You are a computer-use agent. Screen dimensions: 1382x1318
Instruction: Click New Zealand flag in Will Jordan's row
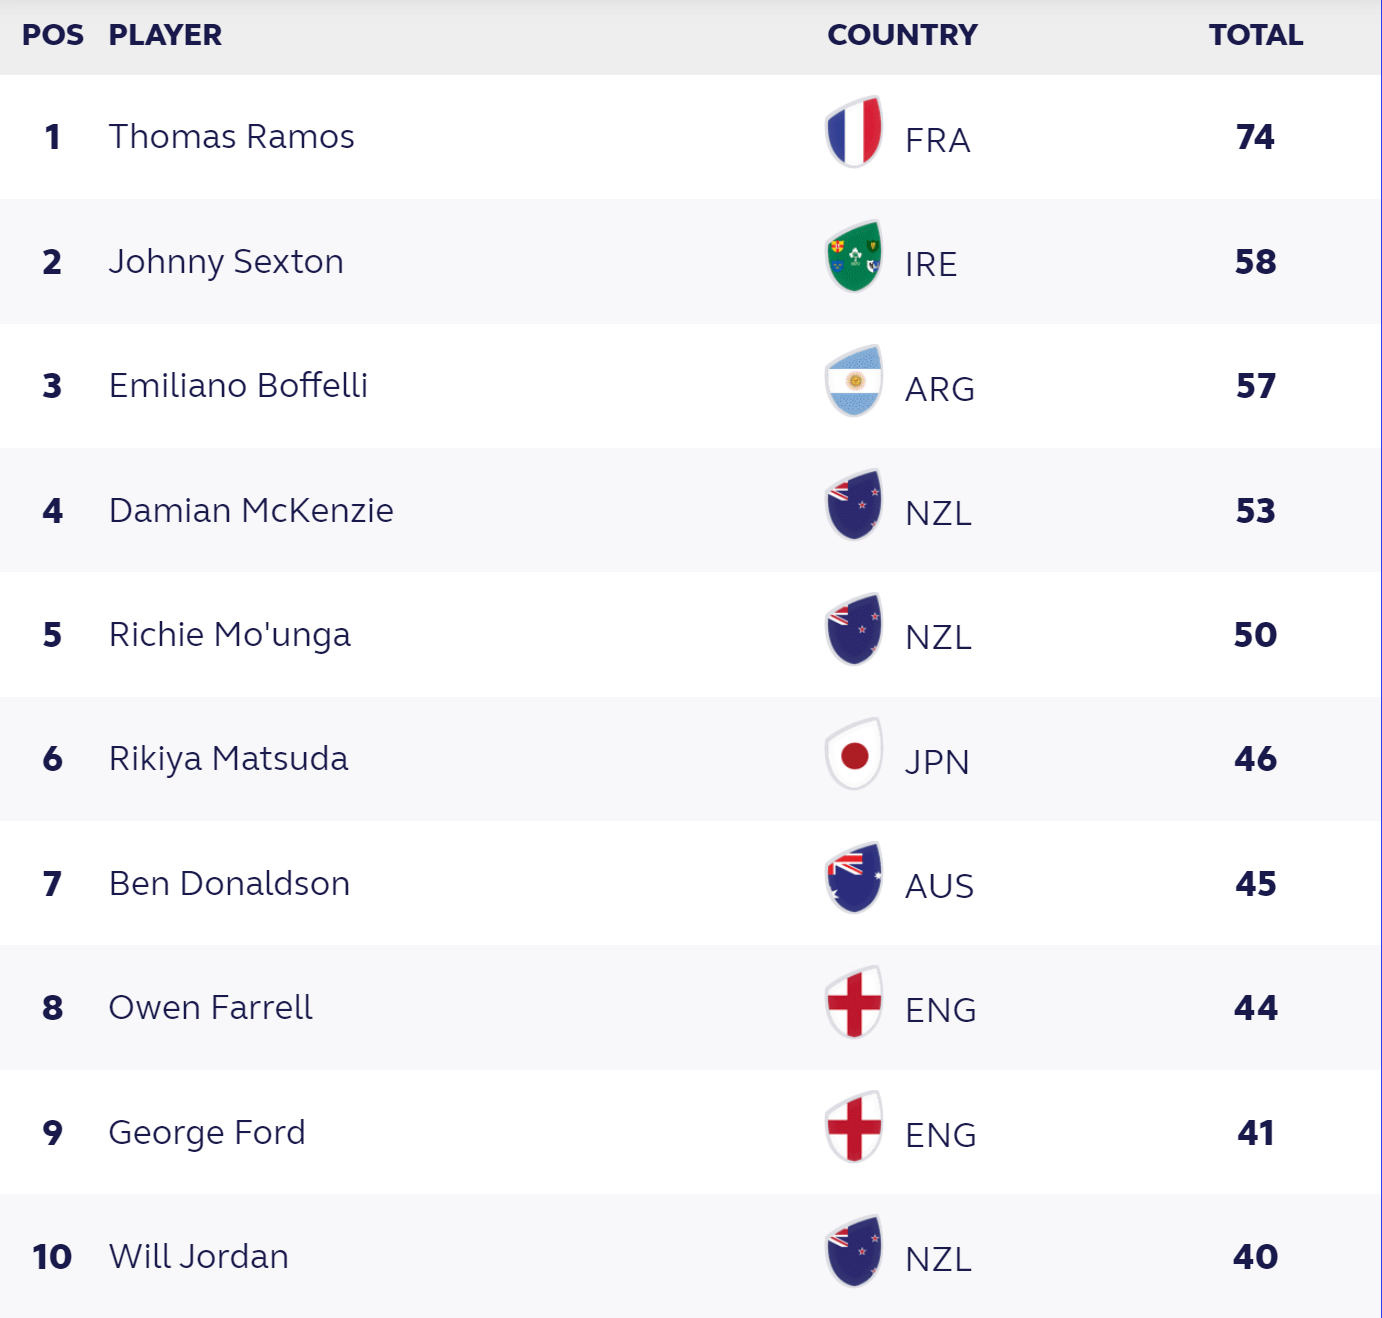(854, 1251)
